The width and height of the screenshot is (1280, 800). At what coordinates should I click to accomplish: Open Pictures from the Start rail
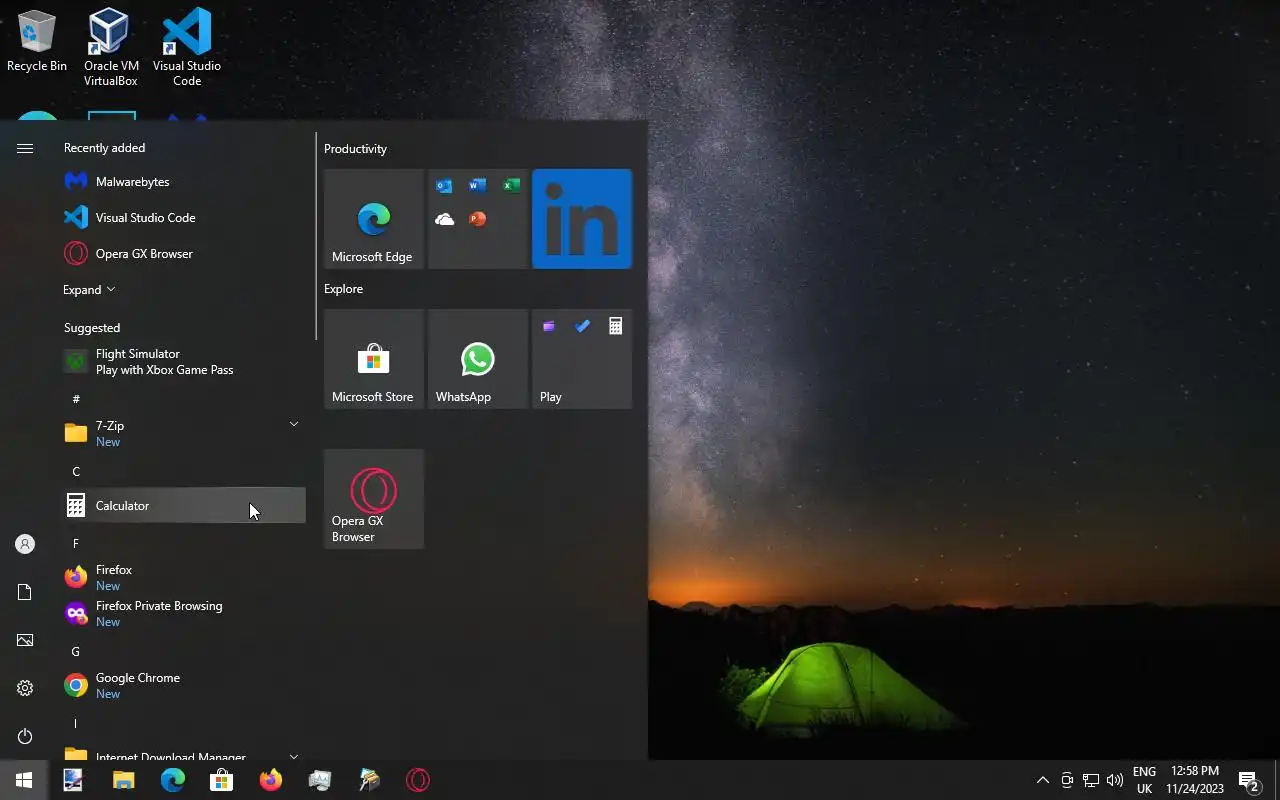(x=25, y=640)
